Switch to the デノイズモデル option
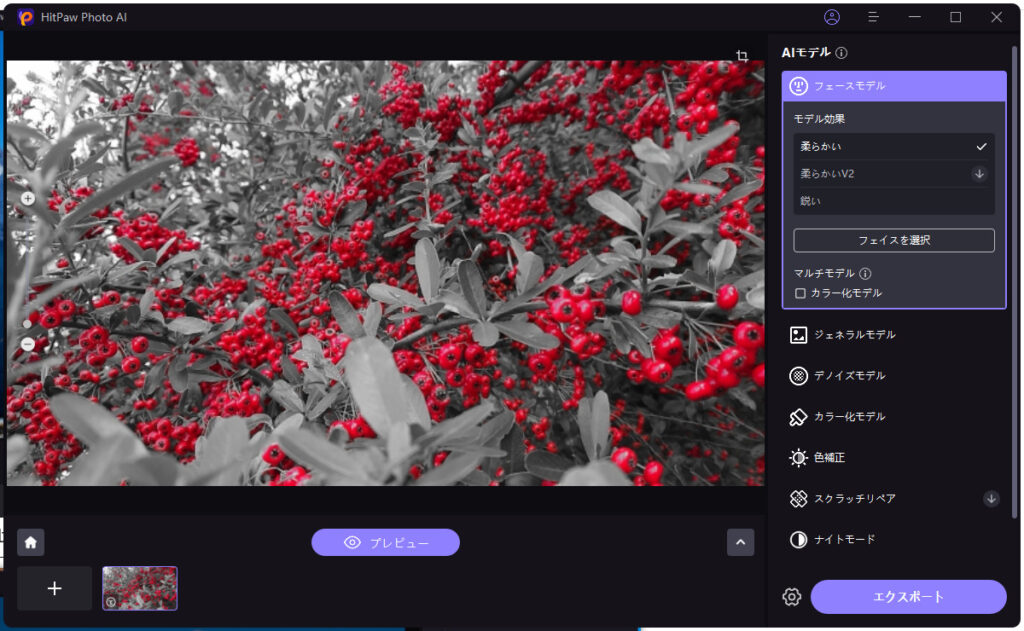Viewport: 1024px width, 631px height. (x=849, y=376)
